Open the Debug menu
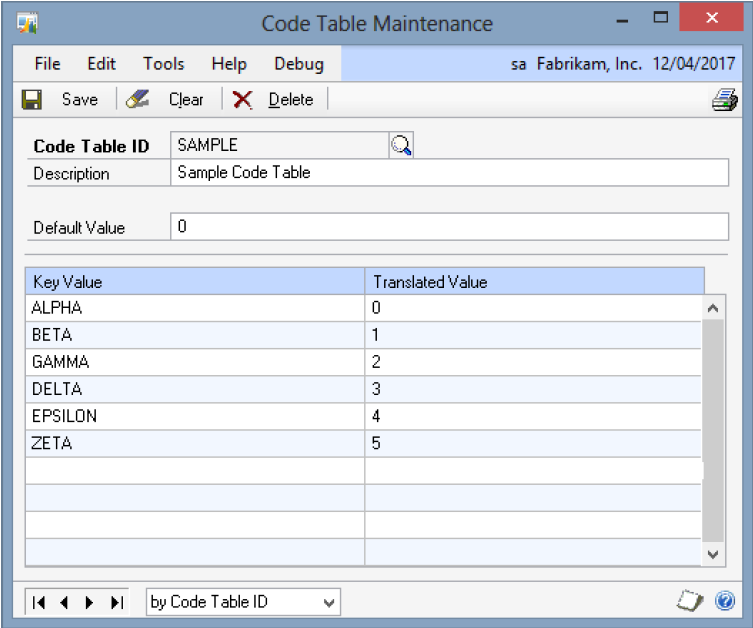The image size is (753, 628). pyautogui.click(x=298, y=64)
